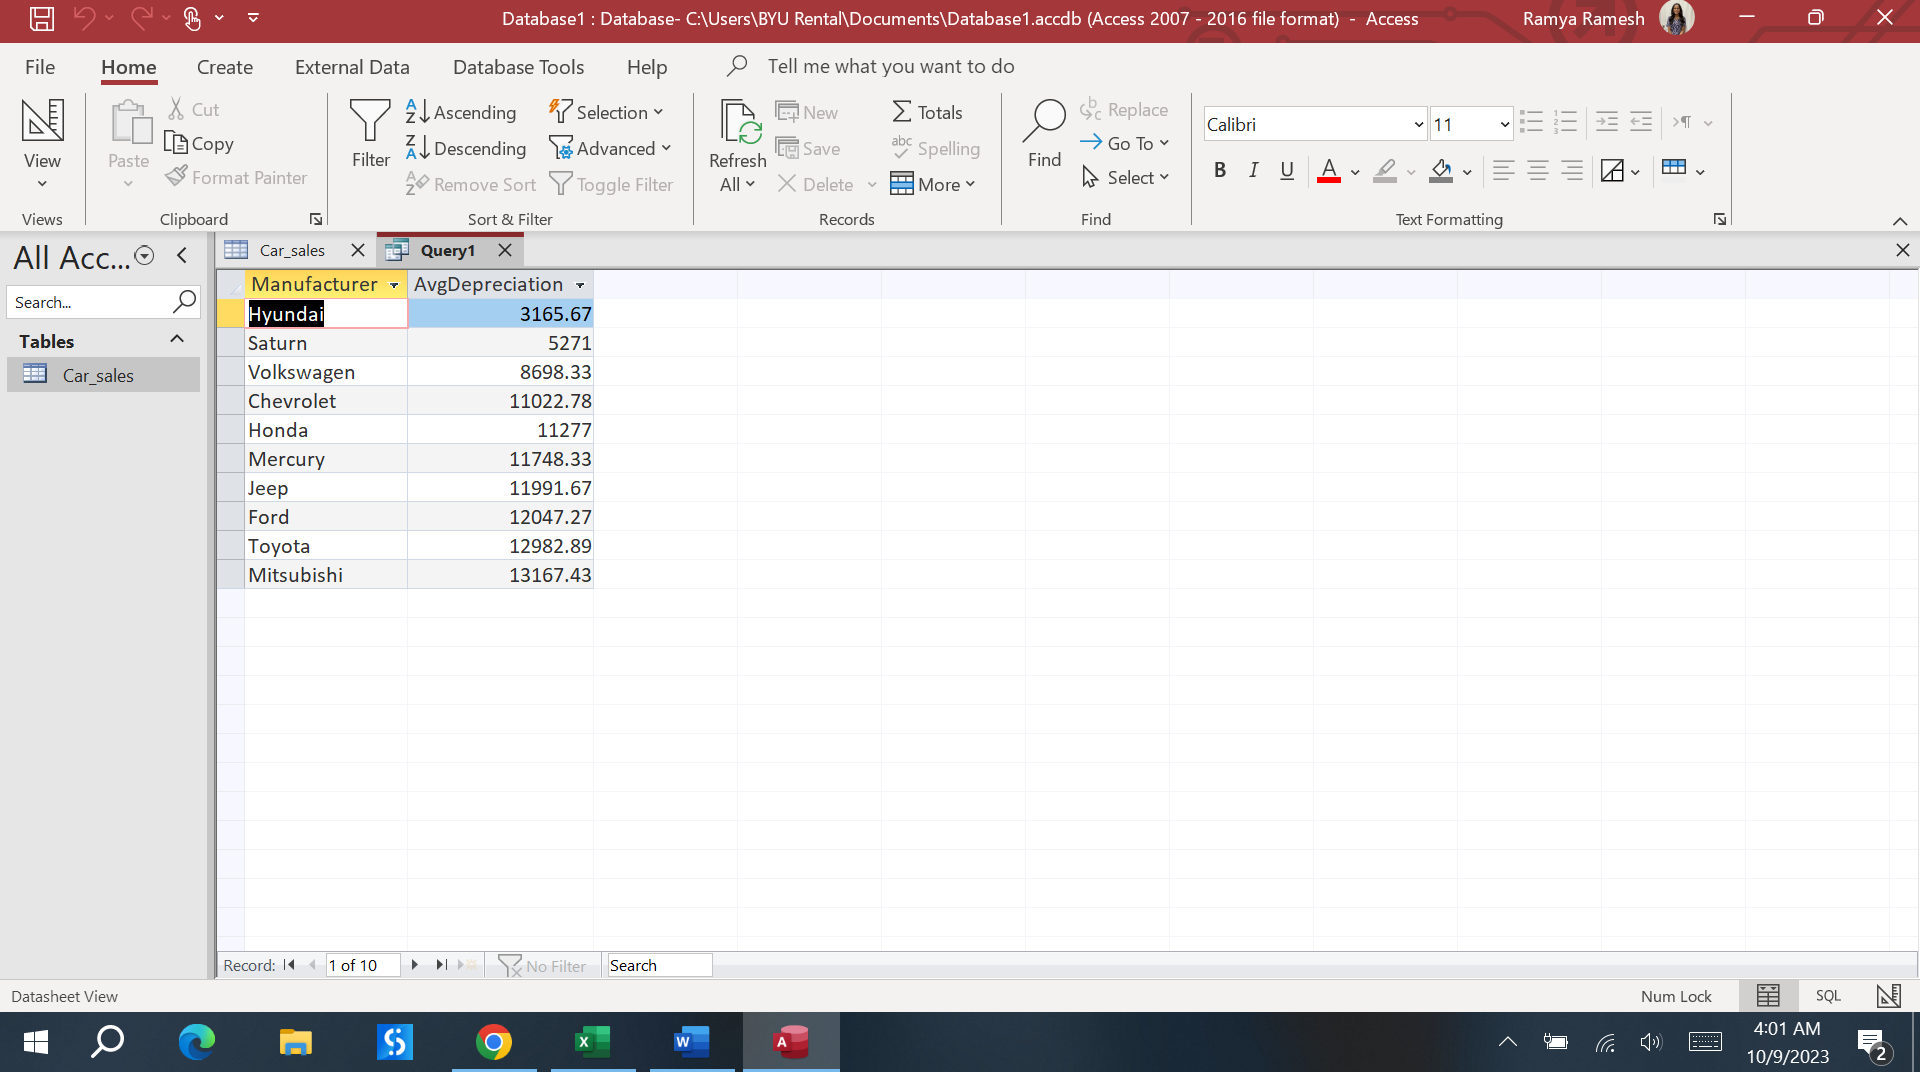The image size is (1920, 1072).
Task: Click Descending sort button
Action: [x=466, y=148]
